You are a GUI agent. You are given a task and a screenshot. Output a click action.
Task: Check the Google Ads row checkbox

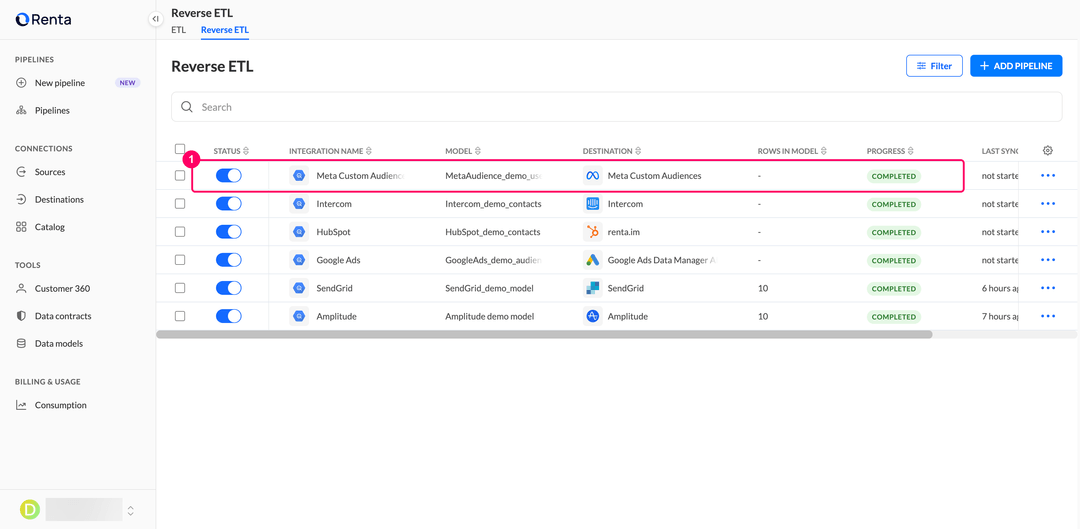pos(180,260)
